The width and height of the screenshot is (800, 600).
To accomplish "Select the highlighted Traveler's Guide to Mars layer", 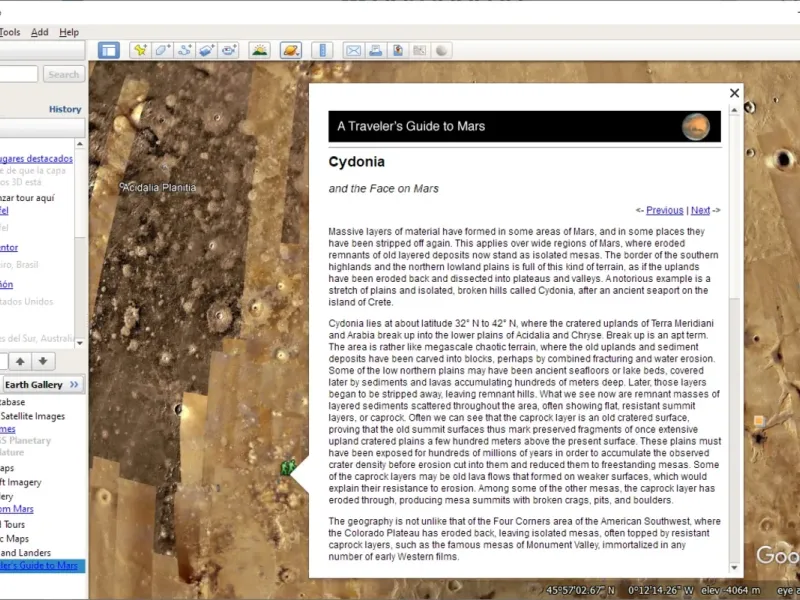I will [x=40, y=565].
